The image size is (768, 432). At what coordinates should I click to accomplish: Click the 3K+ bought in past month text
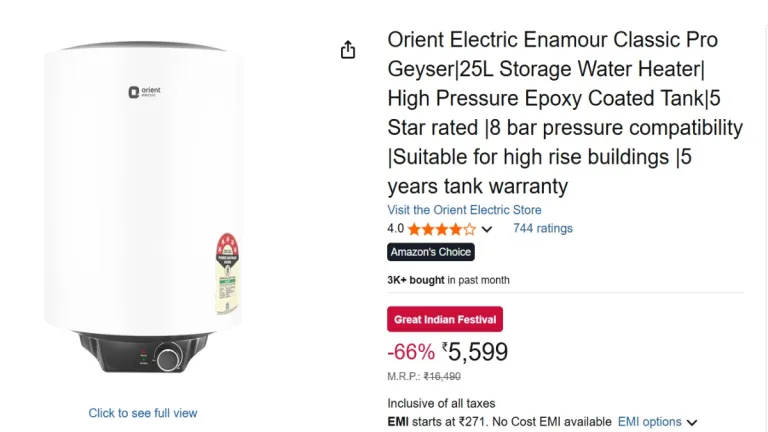tap(448, 280)
